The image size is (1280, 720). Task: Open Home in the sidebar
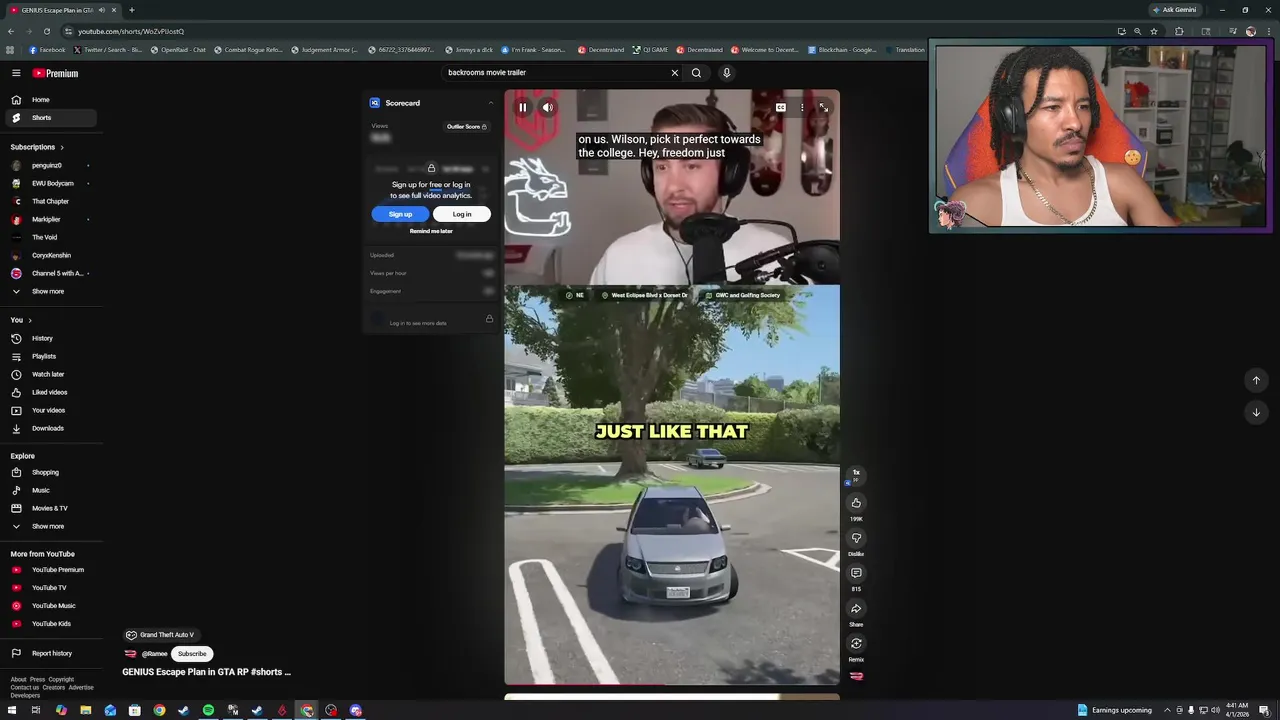point(50,100)
